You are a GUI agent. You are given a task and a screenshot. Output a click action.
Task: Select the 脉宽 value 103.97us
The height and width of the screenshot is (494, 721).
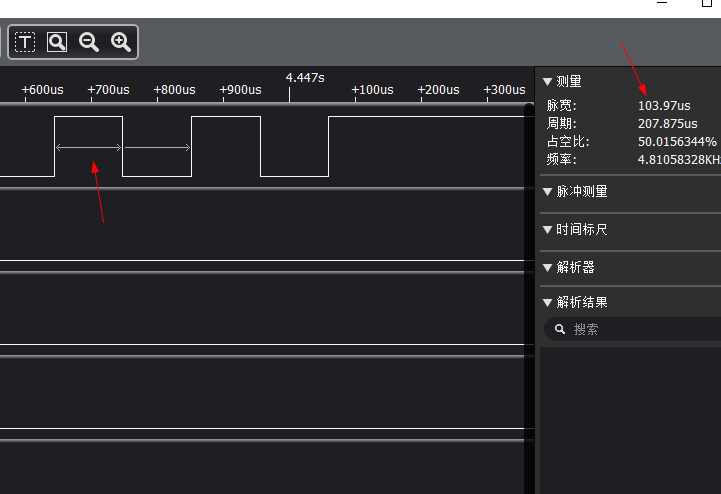click(x=664, y=106)
